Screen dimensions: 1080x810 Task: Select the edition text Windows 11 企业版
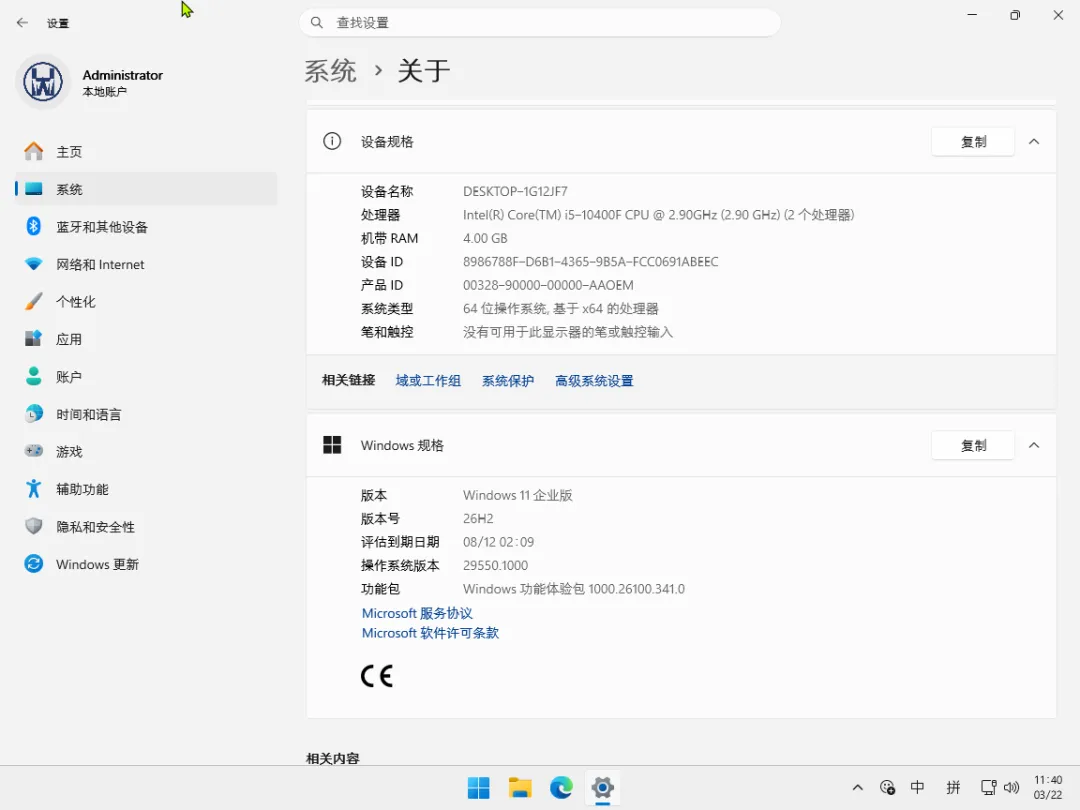point(517,495)
